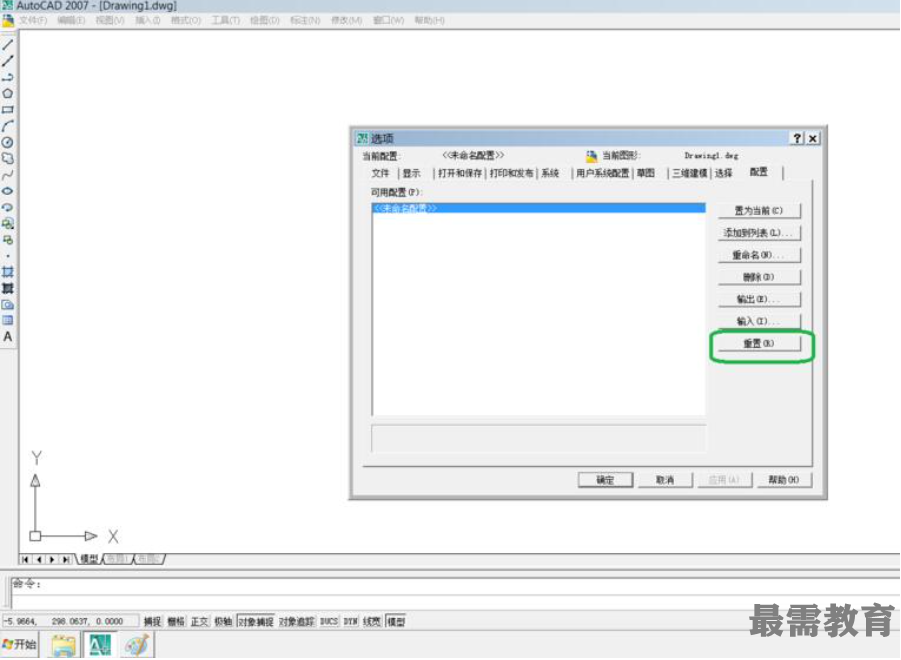Switch to the 三维建模 tab
Screen dimensions: 901x660
[690, 173]
